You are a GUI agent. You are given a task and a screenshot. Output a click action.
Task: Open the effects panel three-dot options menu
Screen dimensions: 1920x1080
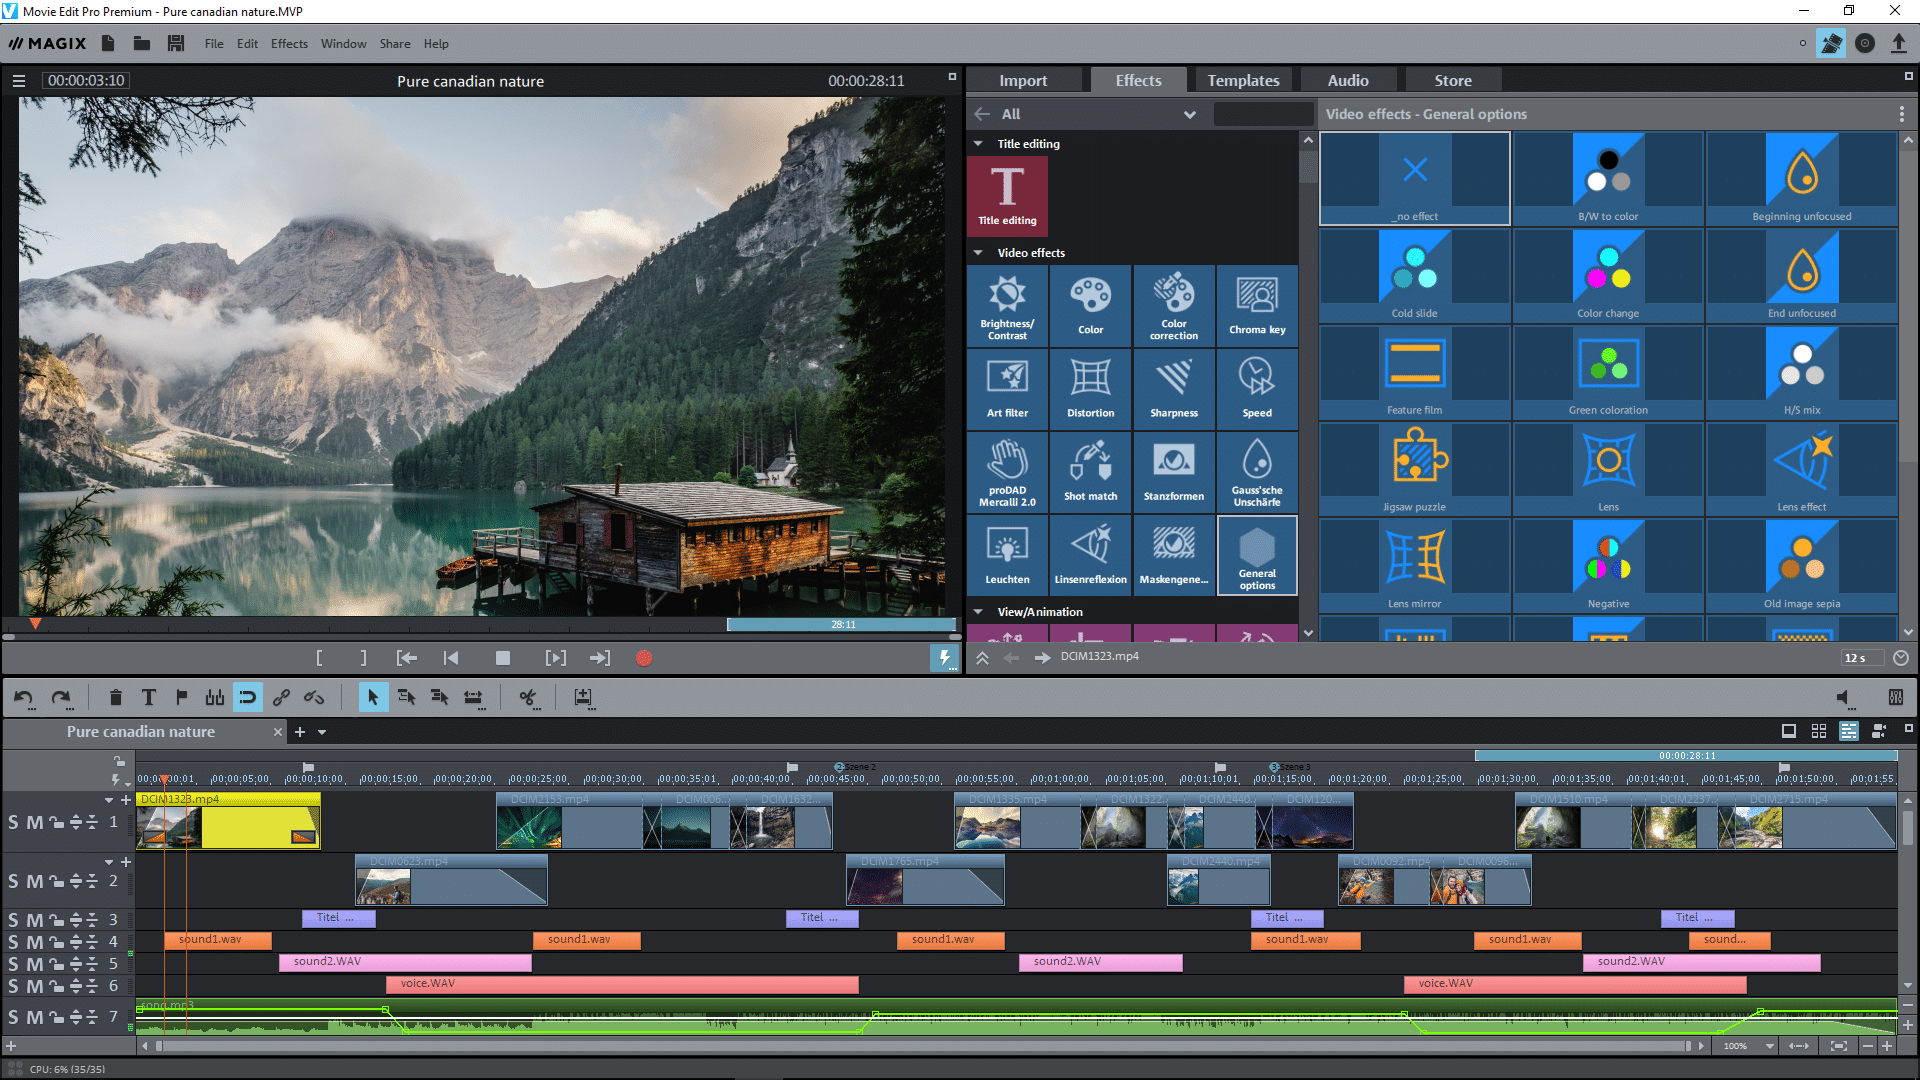pos(1901,114)
